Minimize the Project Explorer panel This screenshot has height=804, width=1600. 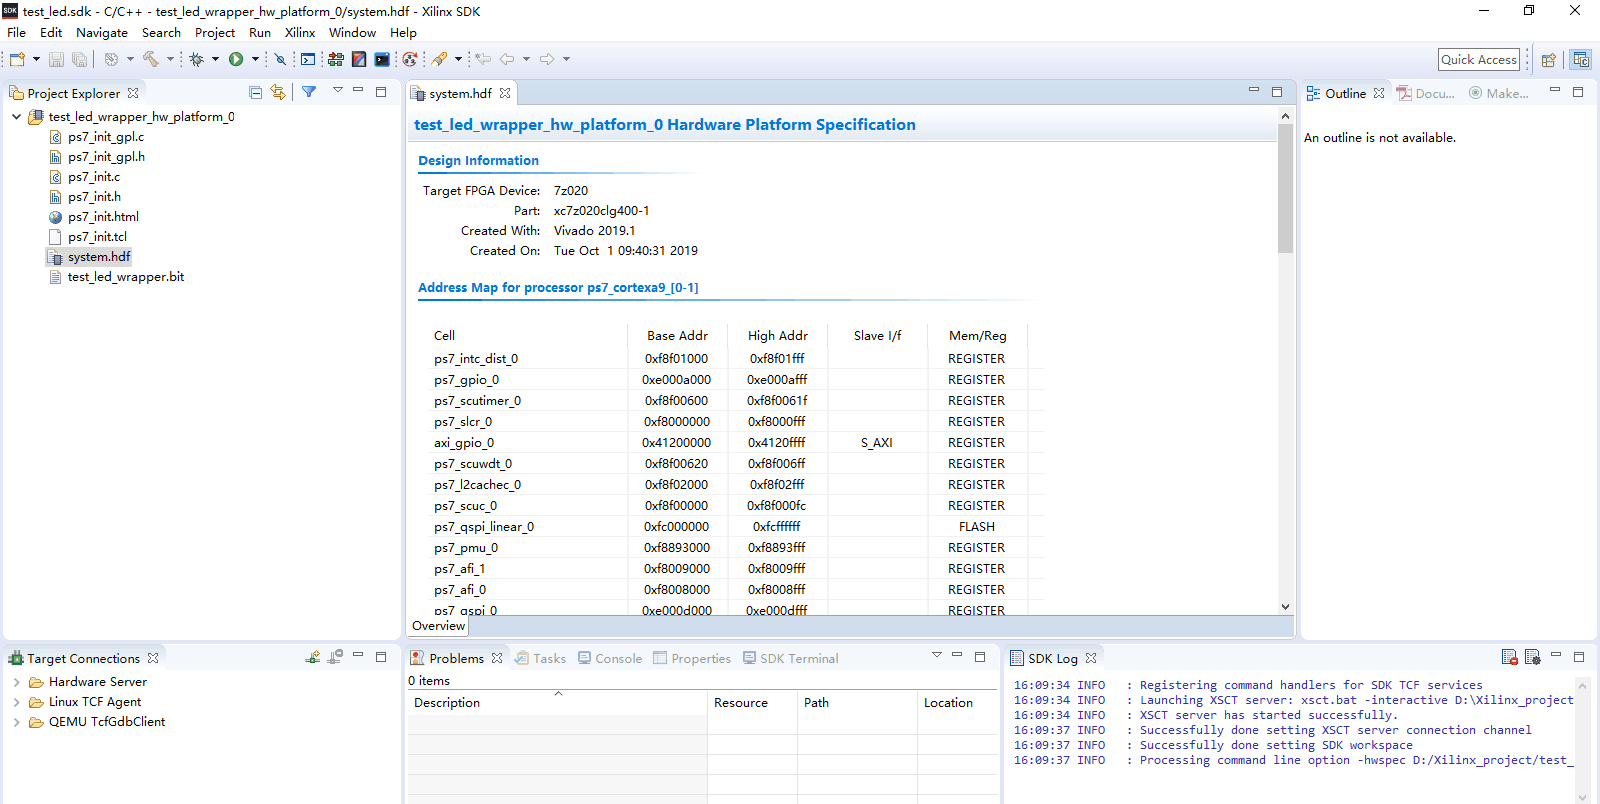[x=358, y=91]
